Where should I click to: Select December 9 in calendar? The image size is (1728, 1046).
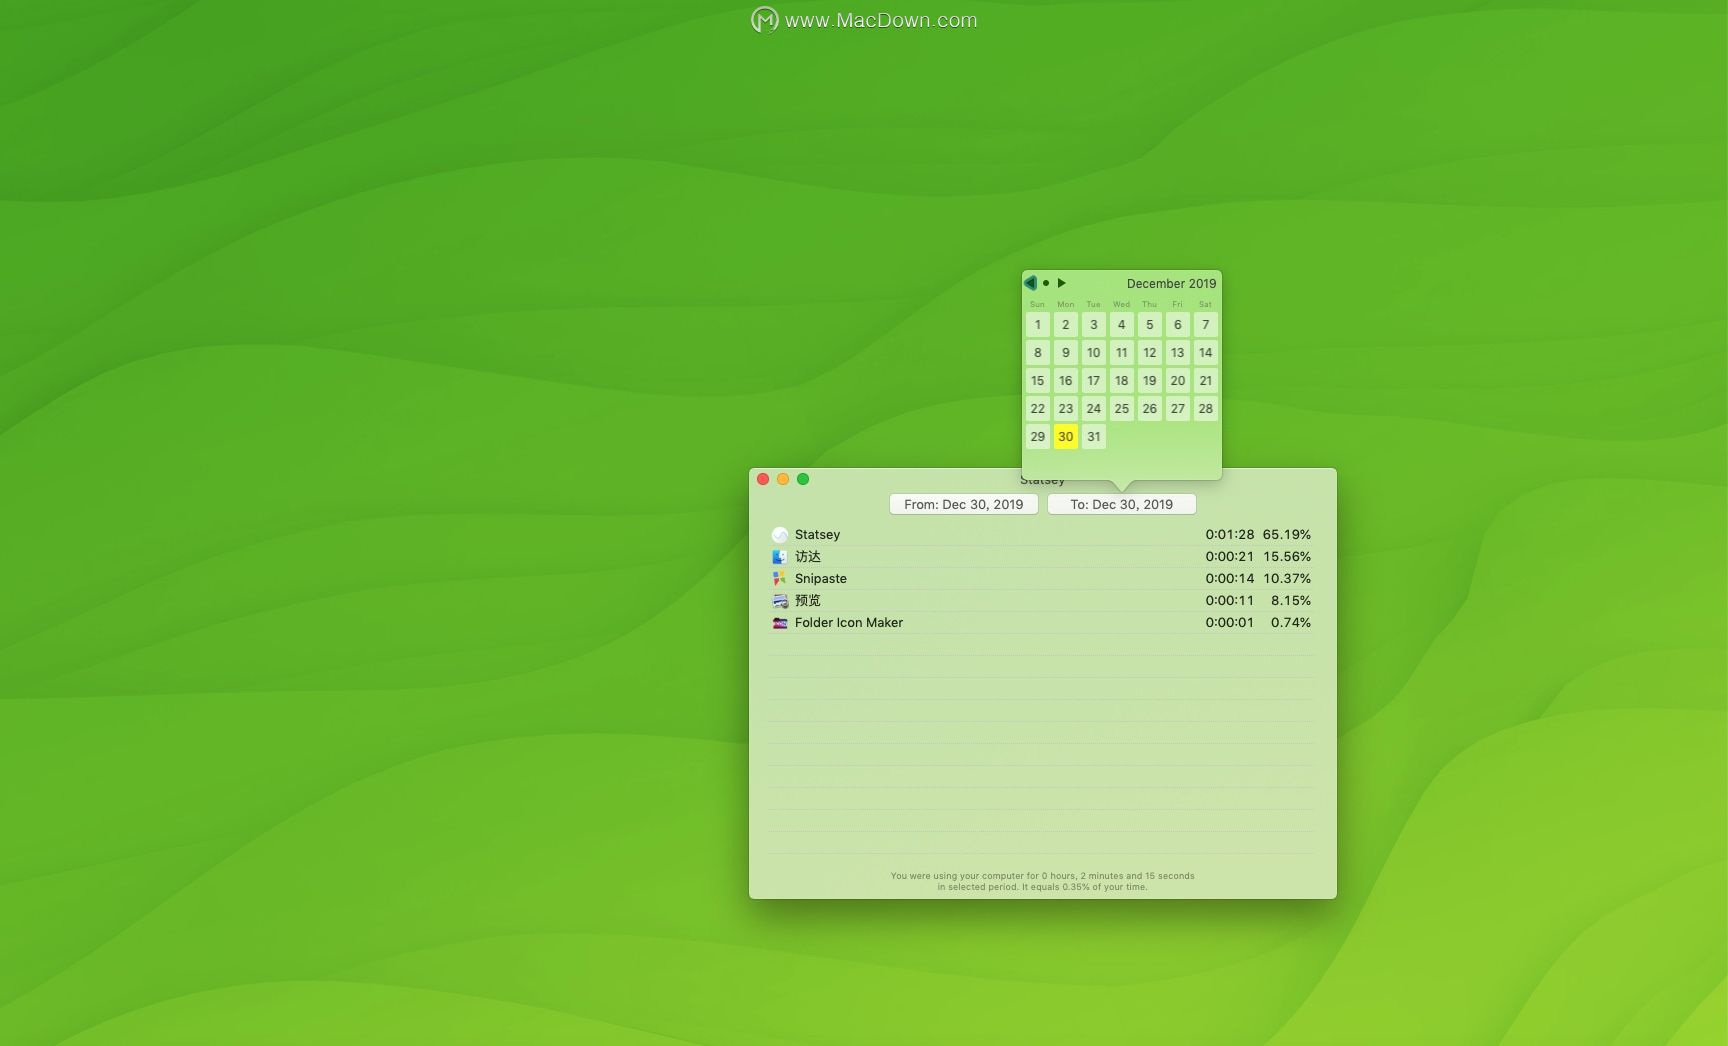click(x=1066, y=353)
